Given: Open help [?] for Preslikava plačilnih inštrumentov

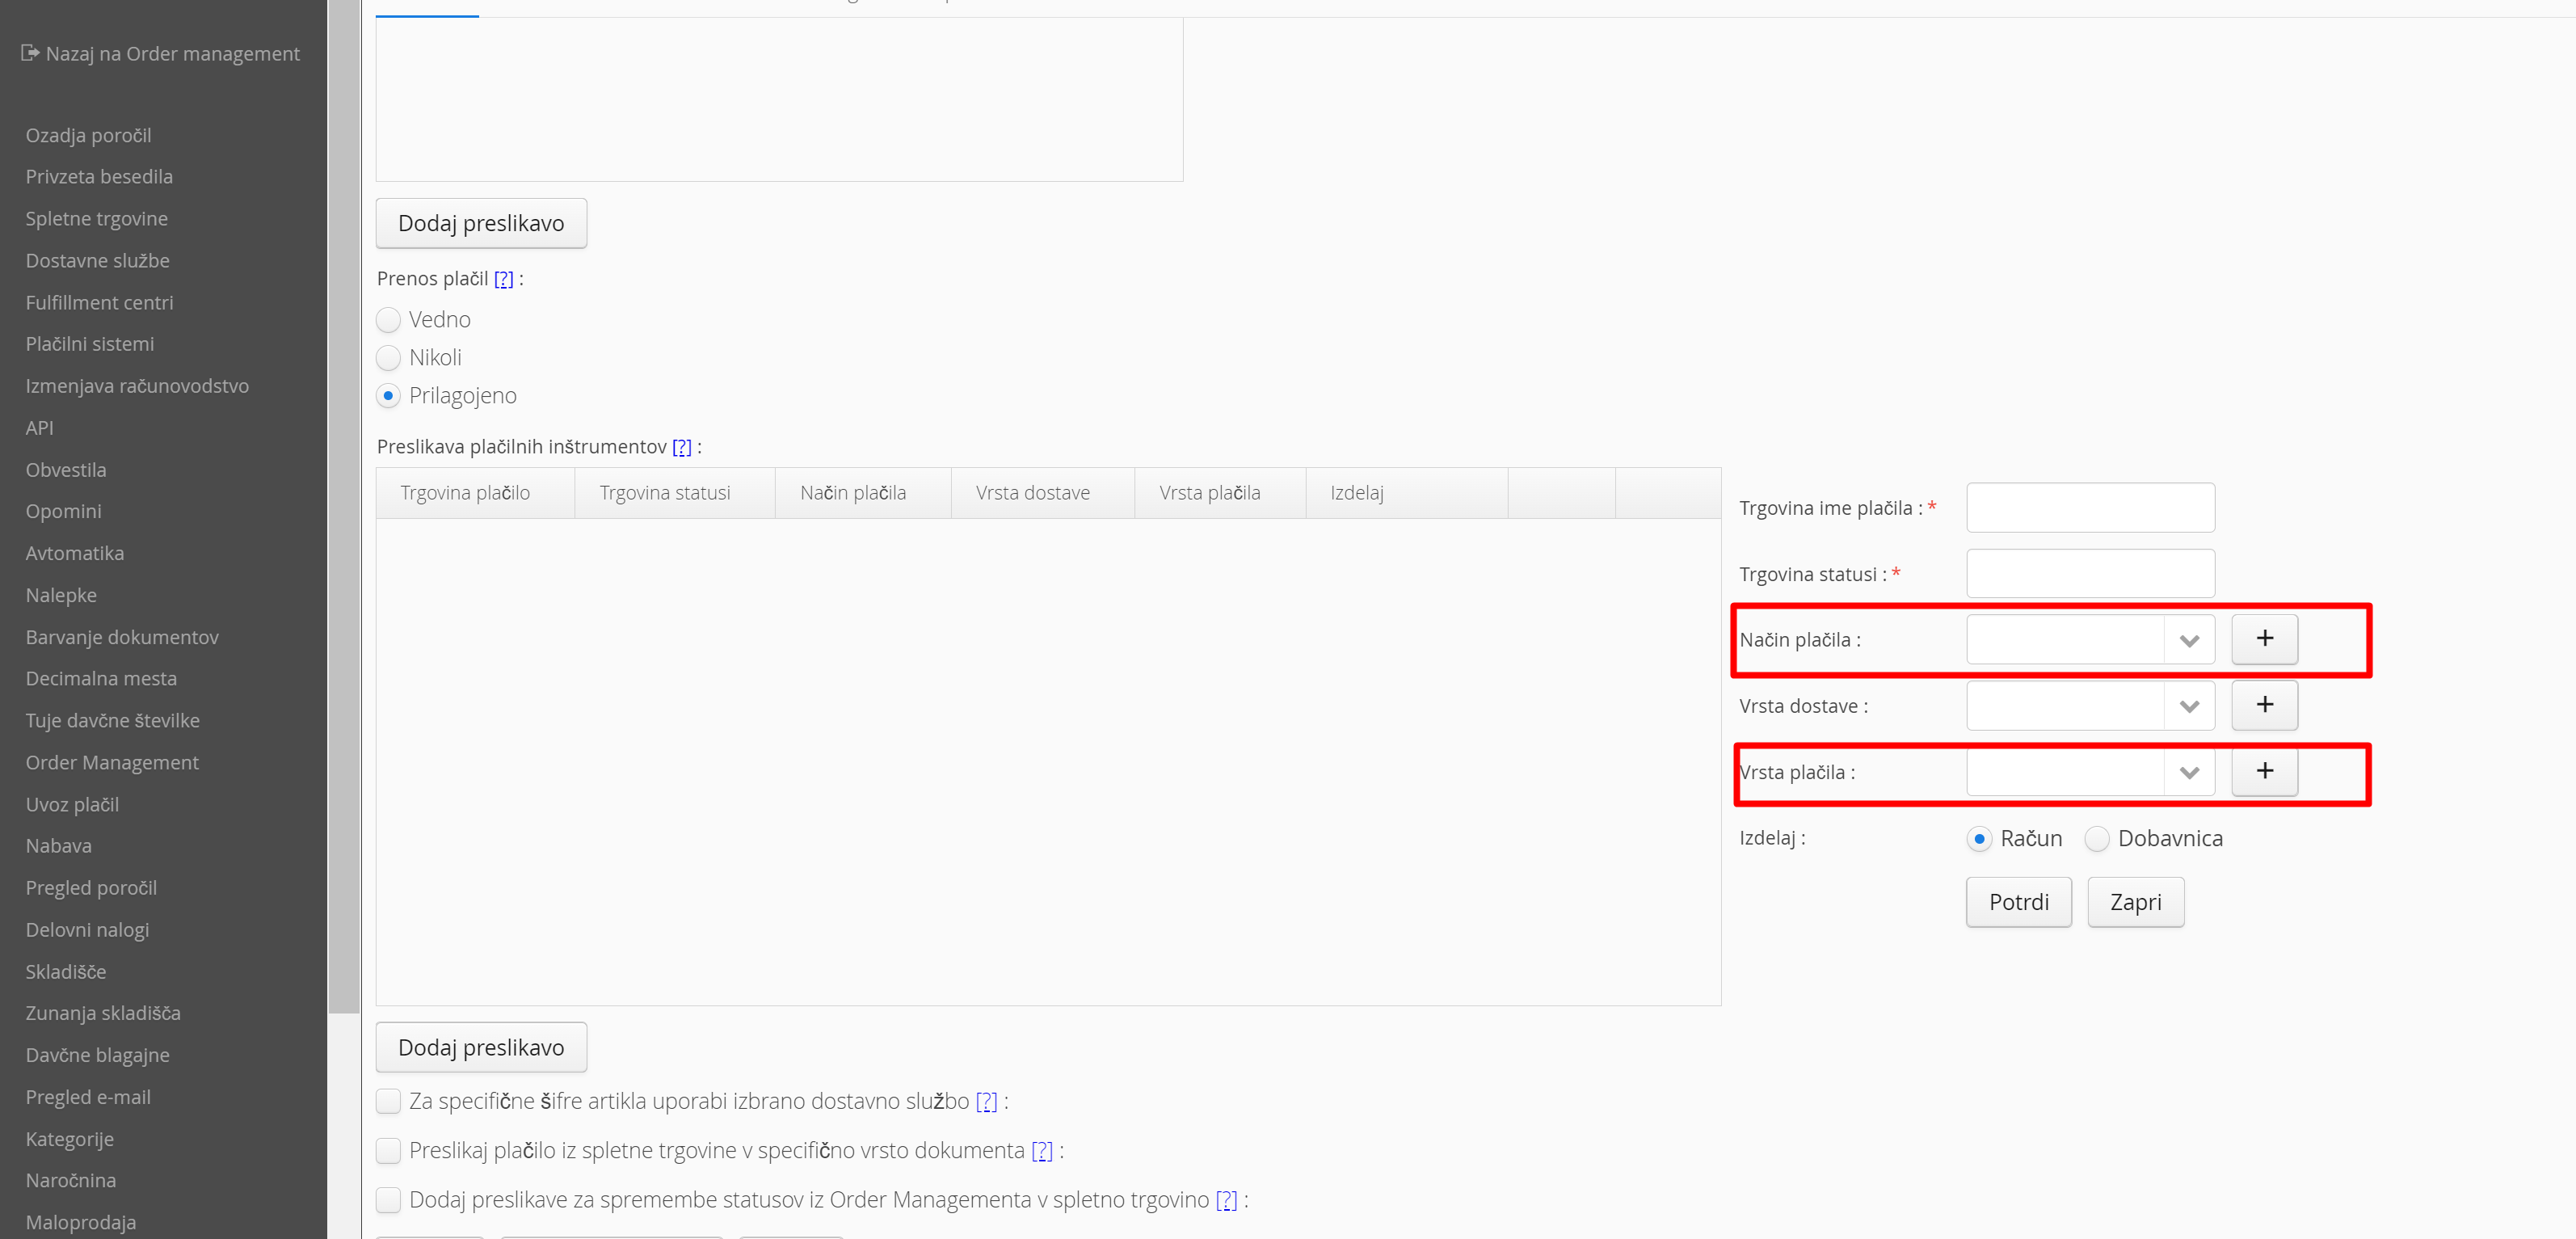Looking at the screenshot, I should tap(681, 447).
